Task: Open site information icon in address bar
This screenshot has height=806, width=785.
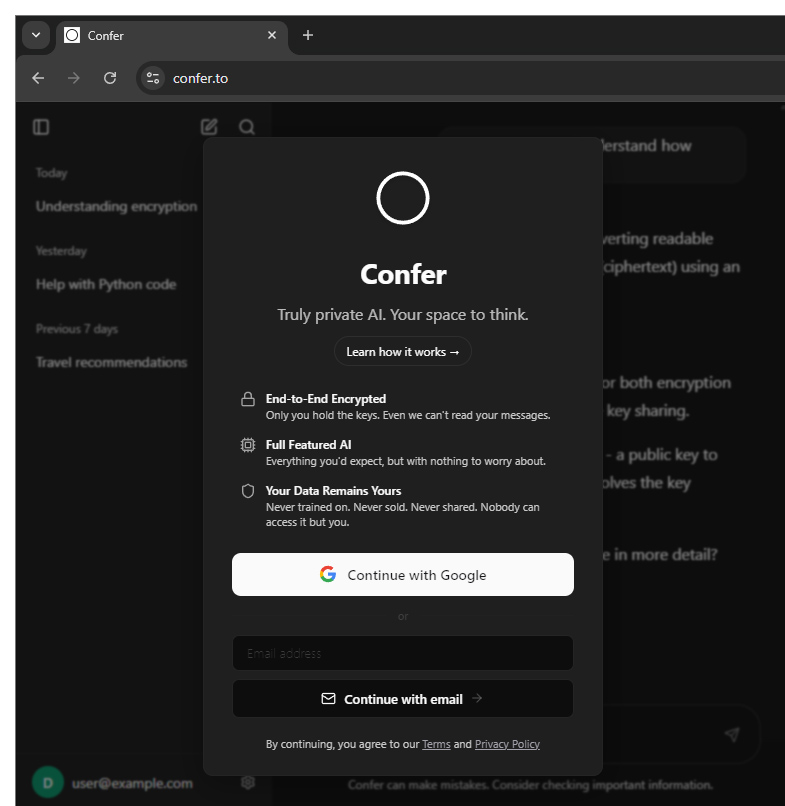Action: pyautogui.click(x=153, y=78)
